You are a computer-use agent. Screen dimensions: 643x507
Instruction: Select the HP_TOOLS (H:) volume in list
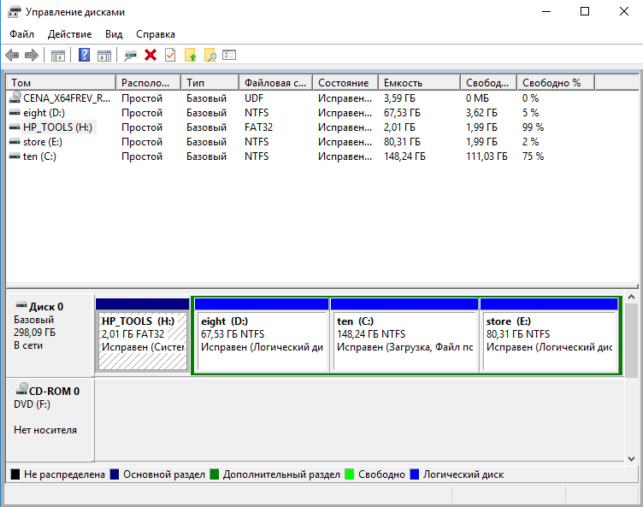click(x=58, y=127)
